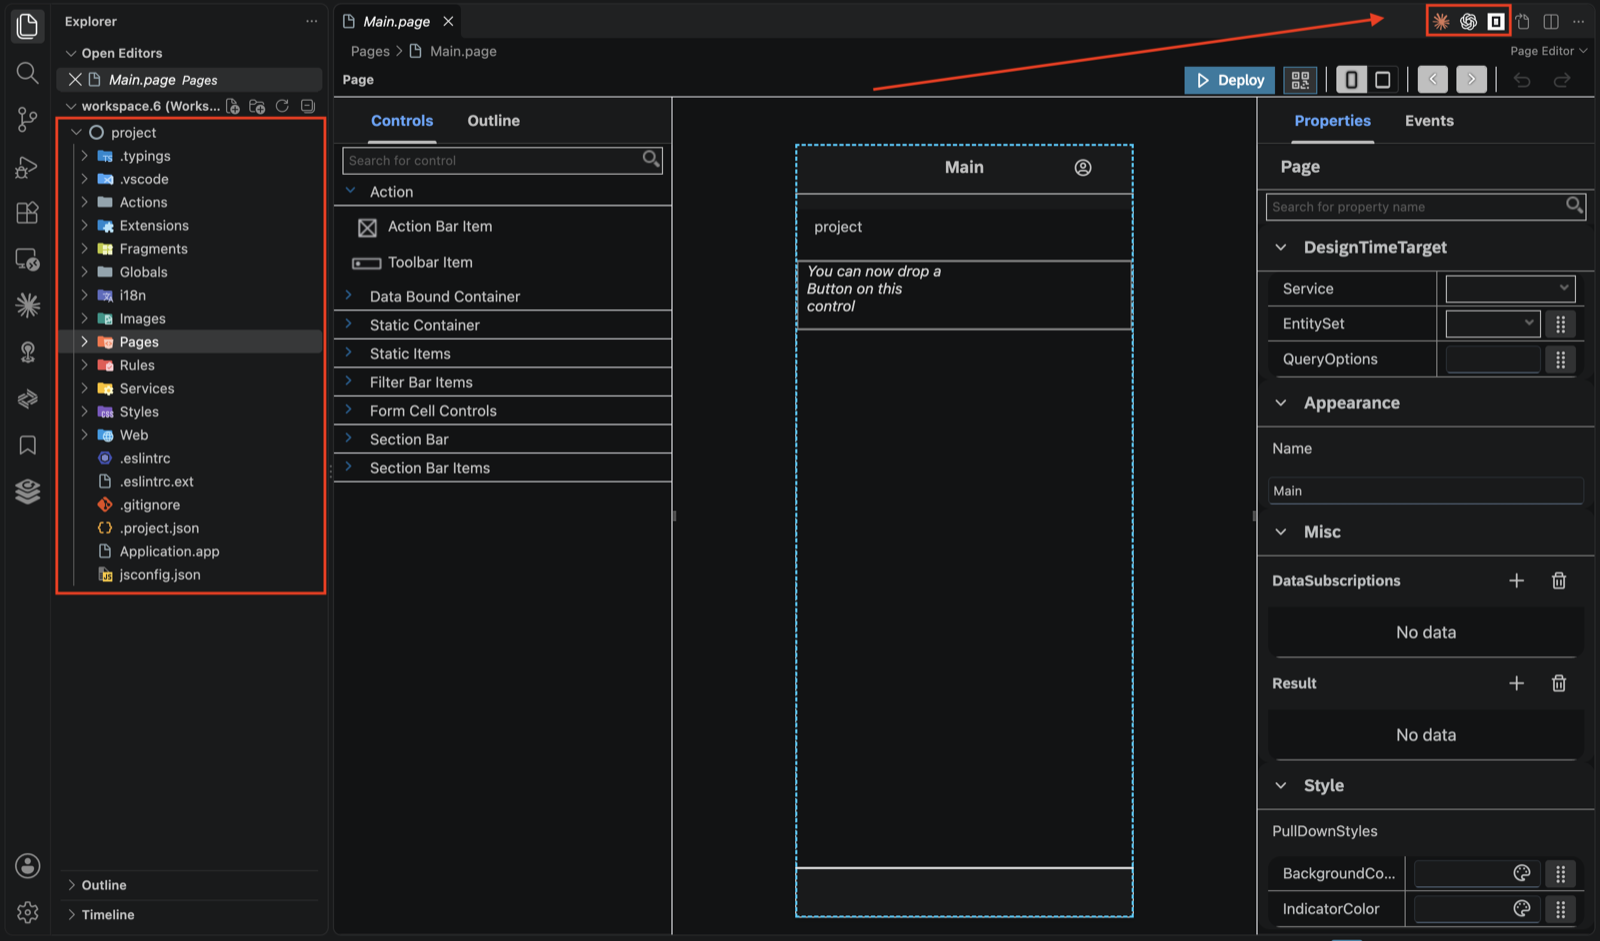The height and width of the screenshot is (941, 1600).
Task: Click Pages in the breadcrumb
Action: (370, 51)
